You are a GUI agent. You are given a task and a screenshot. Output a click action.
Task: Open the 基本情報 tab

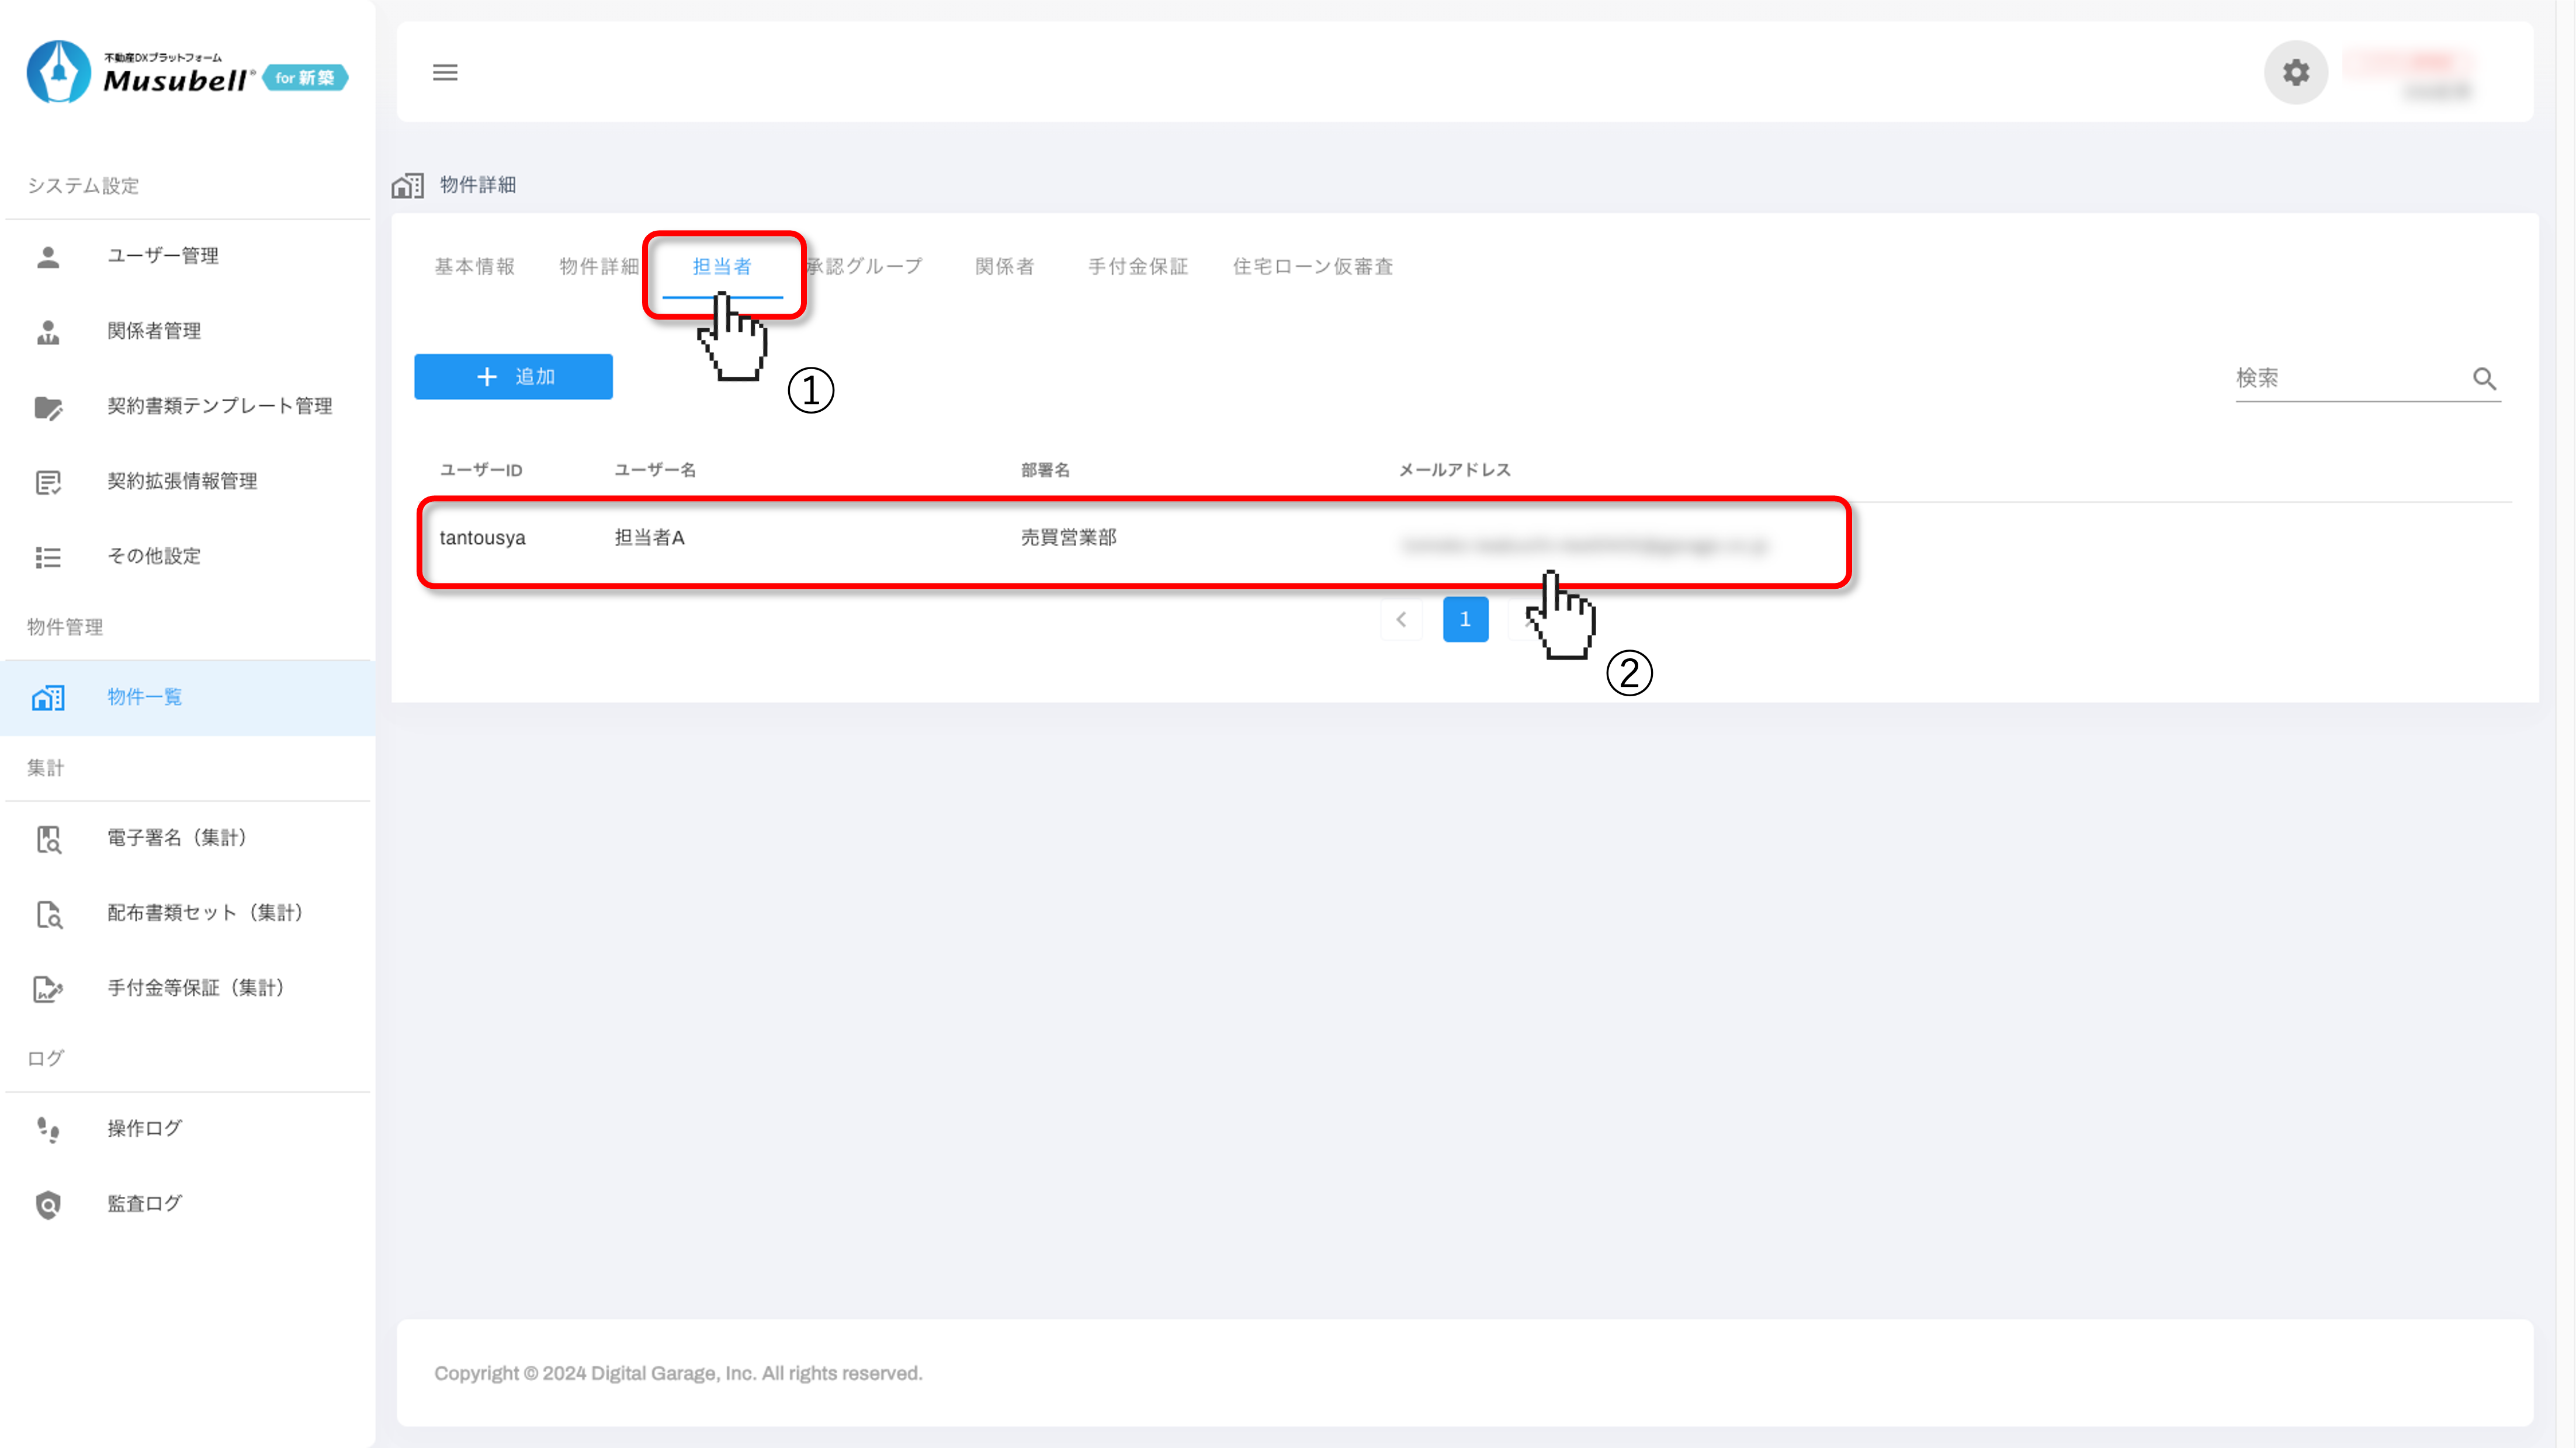474,266
